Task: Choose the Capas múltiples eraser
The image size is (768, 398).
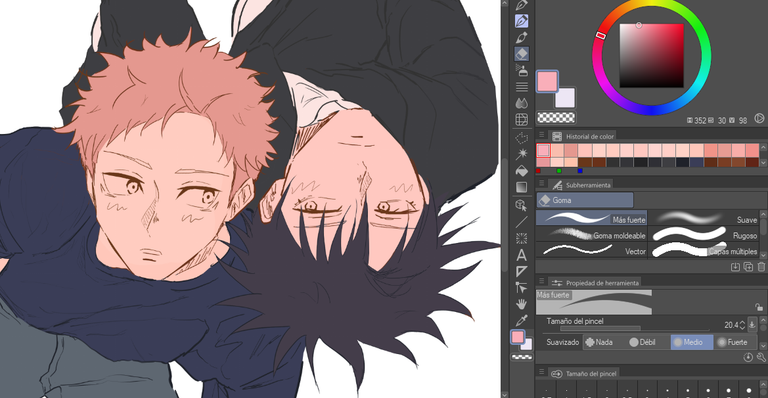Action: (x=704, y=251)
